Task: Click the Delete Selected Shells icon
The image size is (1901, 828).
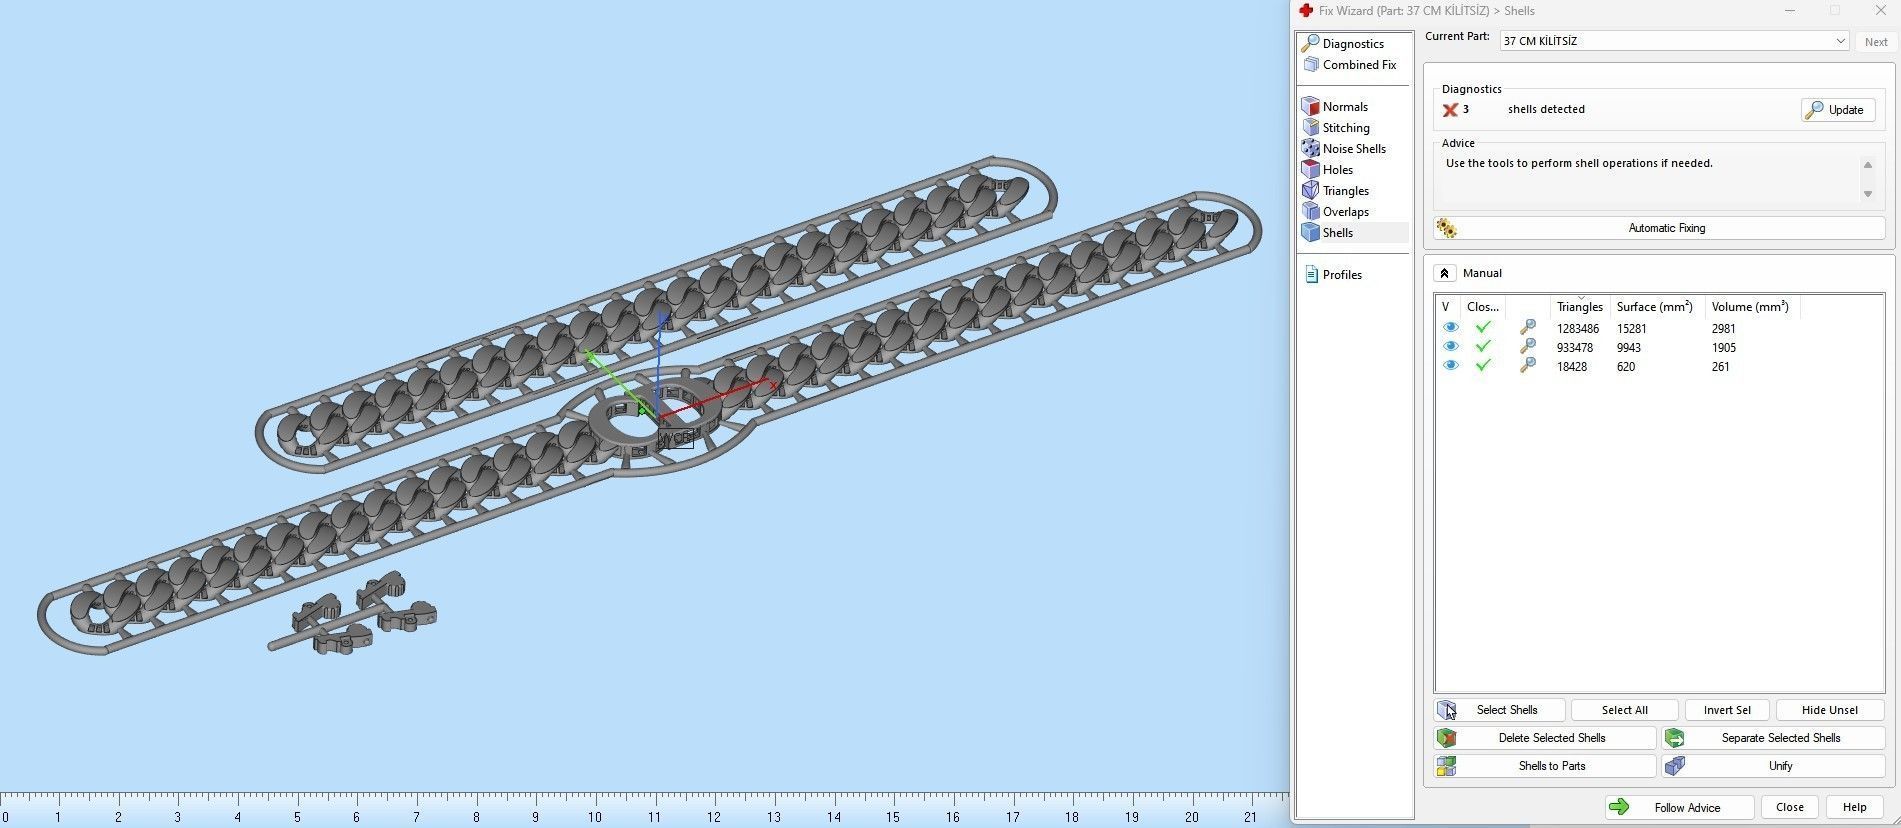Action: 1447,738
